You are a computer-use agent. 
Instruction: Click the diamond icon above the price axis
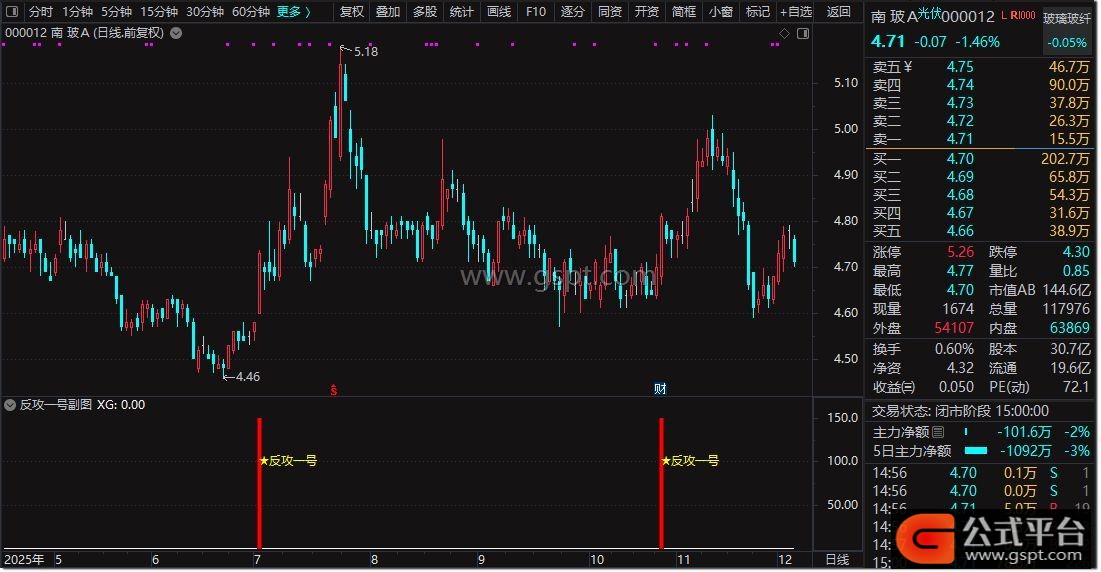click(785, 34)
